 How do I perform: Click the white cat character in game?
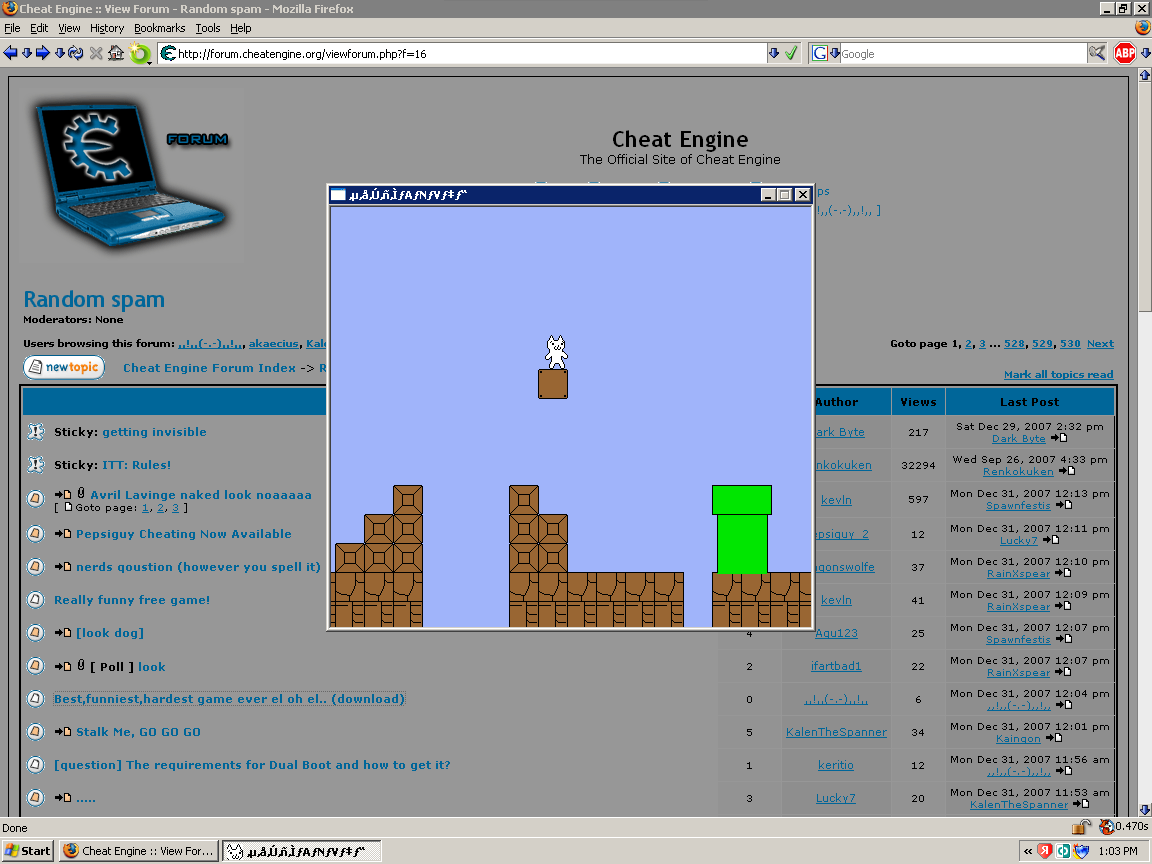coord(556,352)
